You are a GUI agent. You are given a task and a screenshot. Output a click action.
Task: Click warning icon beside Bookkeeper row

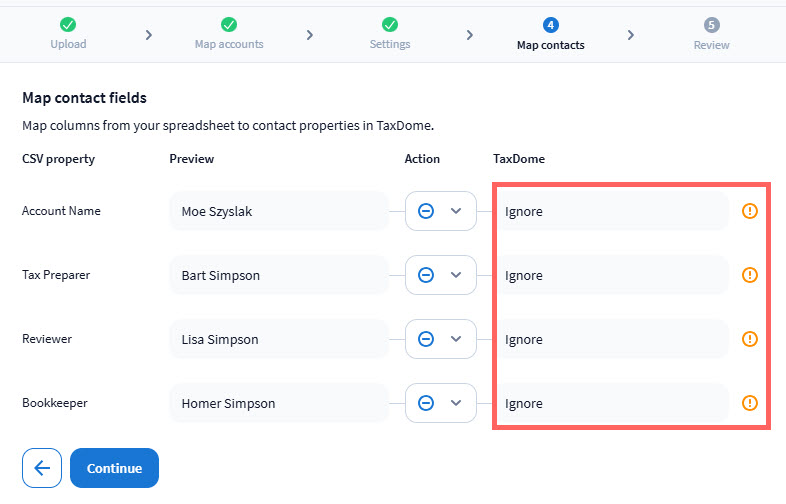[750, 403]
